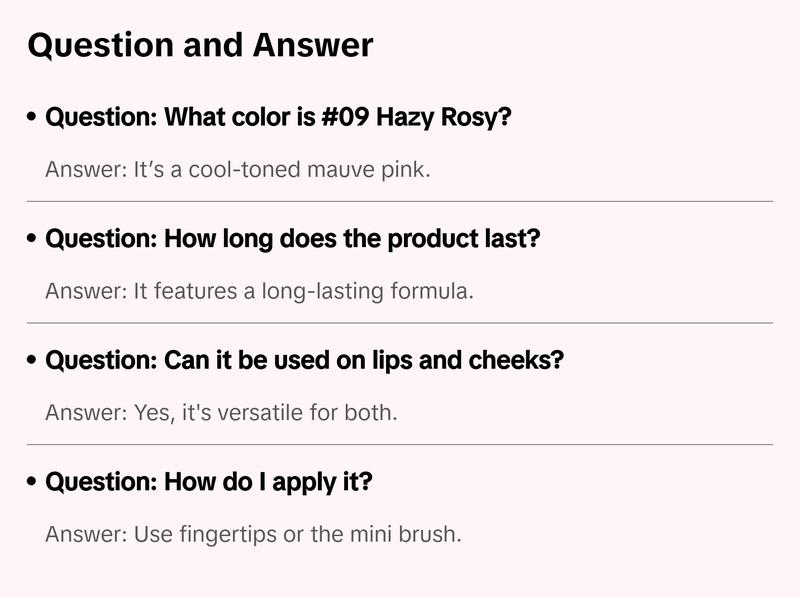Click the bullet before lips and cheeks question

(x=33, y=361)
